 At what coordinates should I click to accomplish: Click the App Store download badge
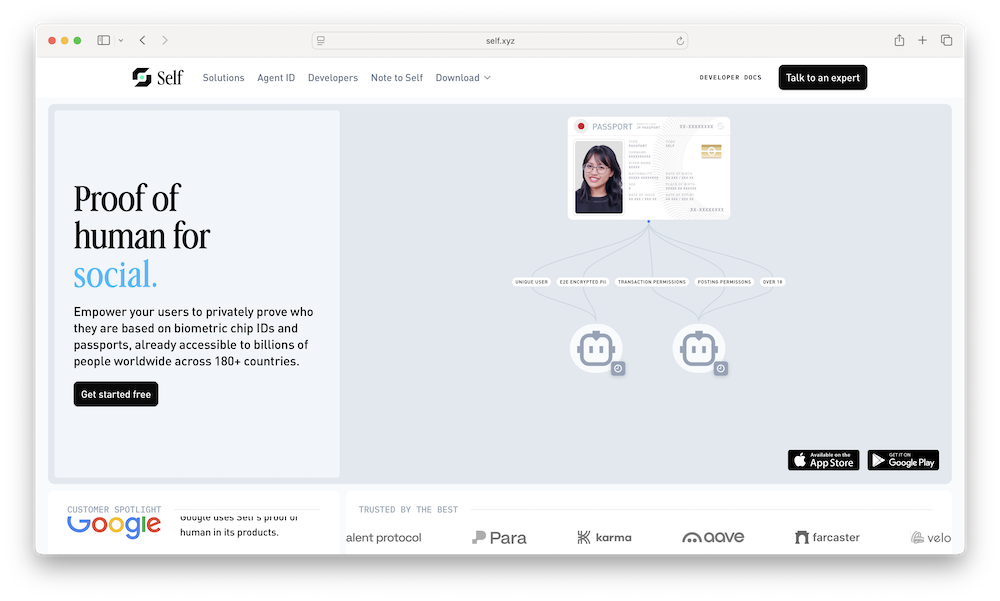(x=823, y=460)
